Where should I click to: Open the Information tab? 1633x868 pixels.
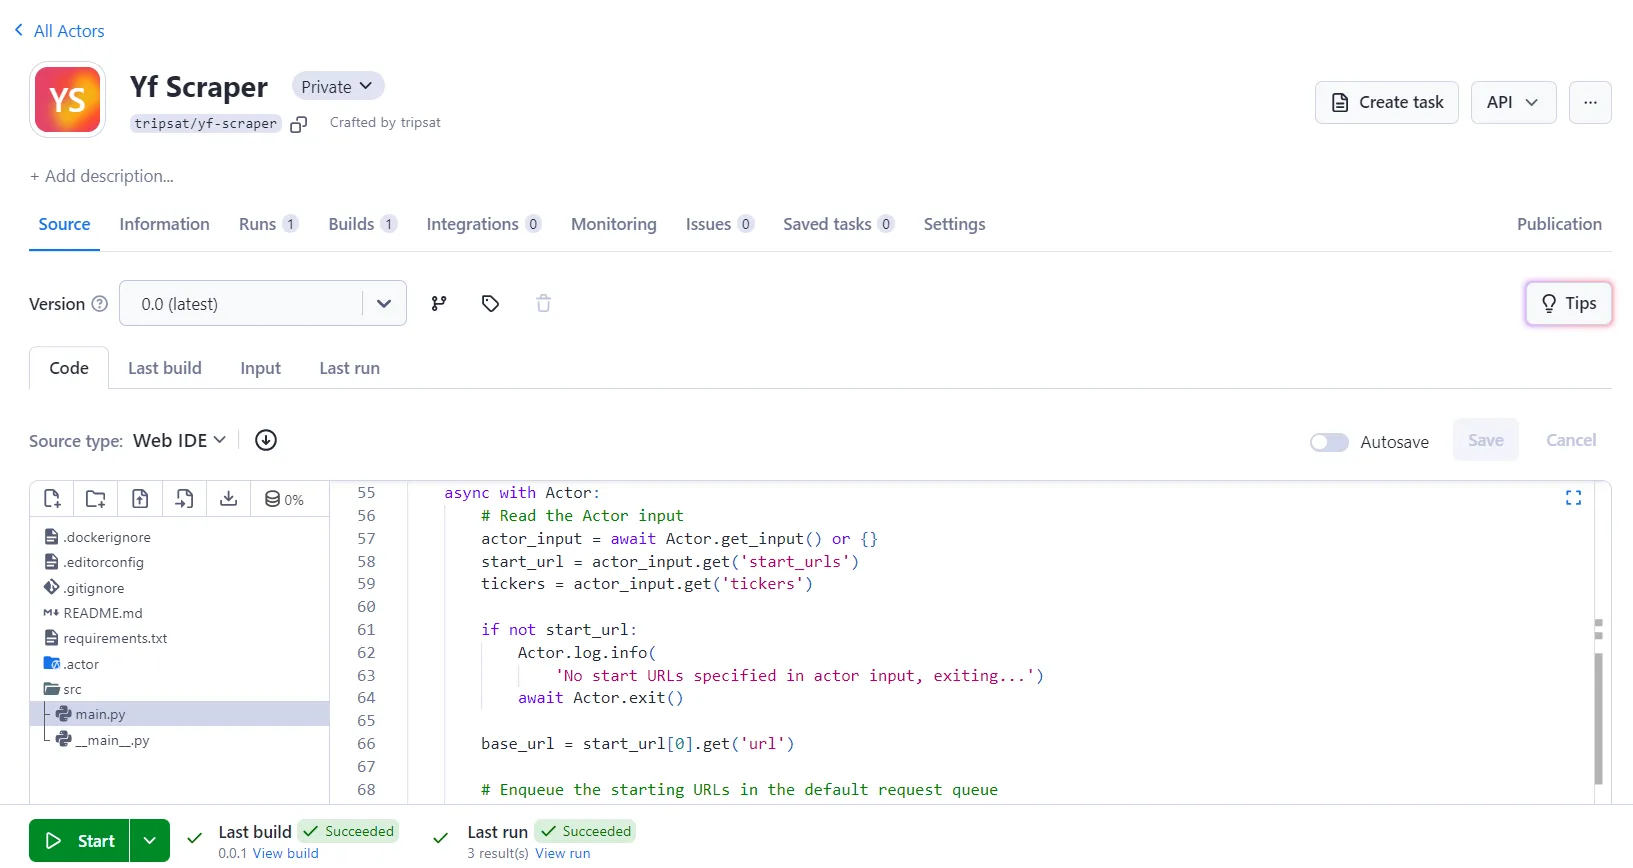[164, 224]
